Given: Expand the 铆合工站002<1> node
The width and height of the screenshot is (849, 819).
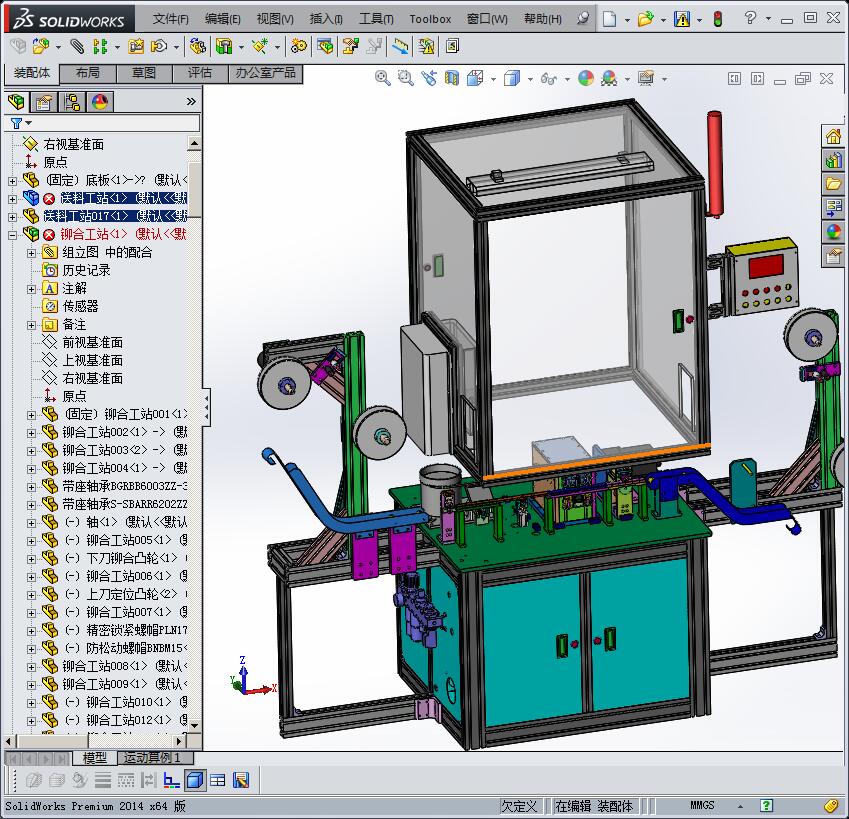Looking at the screenshot, I should tap(31, 433).
